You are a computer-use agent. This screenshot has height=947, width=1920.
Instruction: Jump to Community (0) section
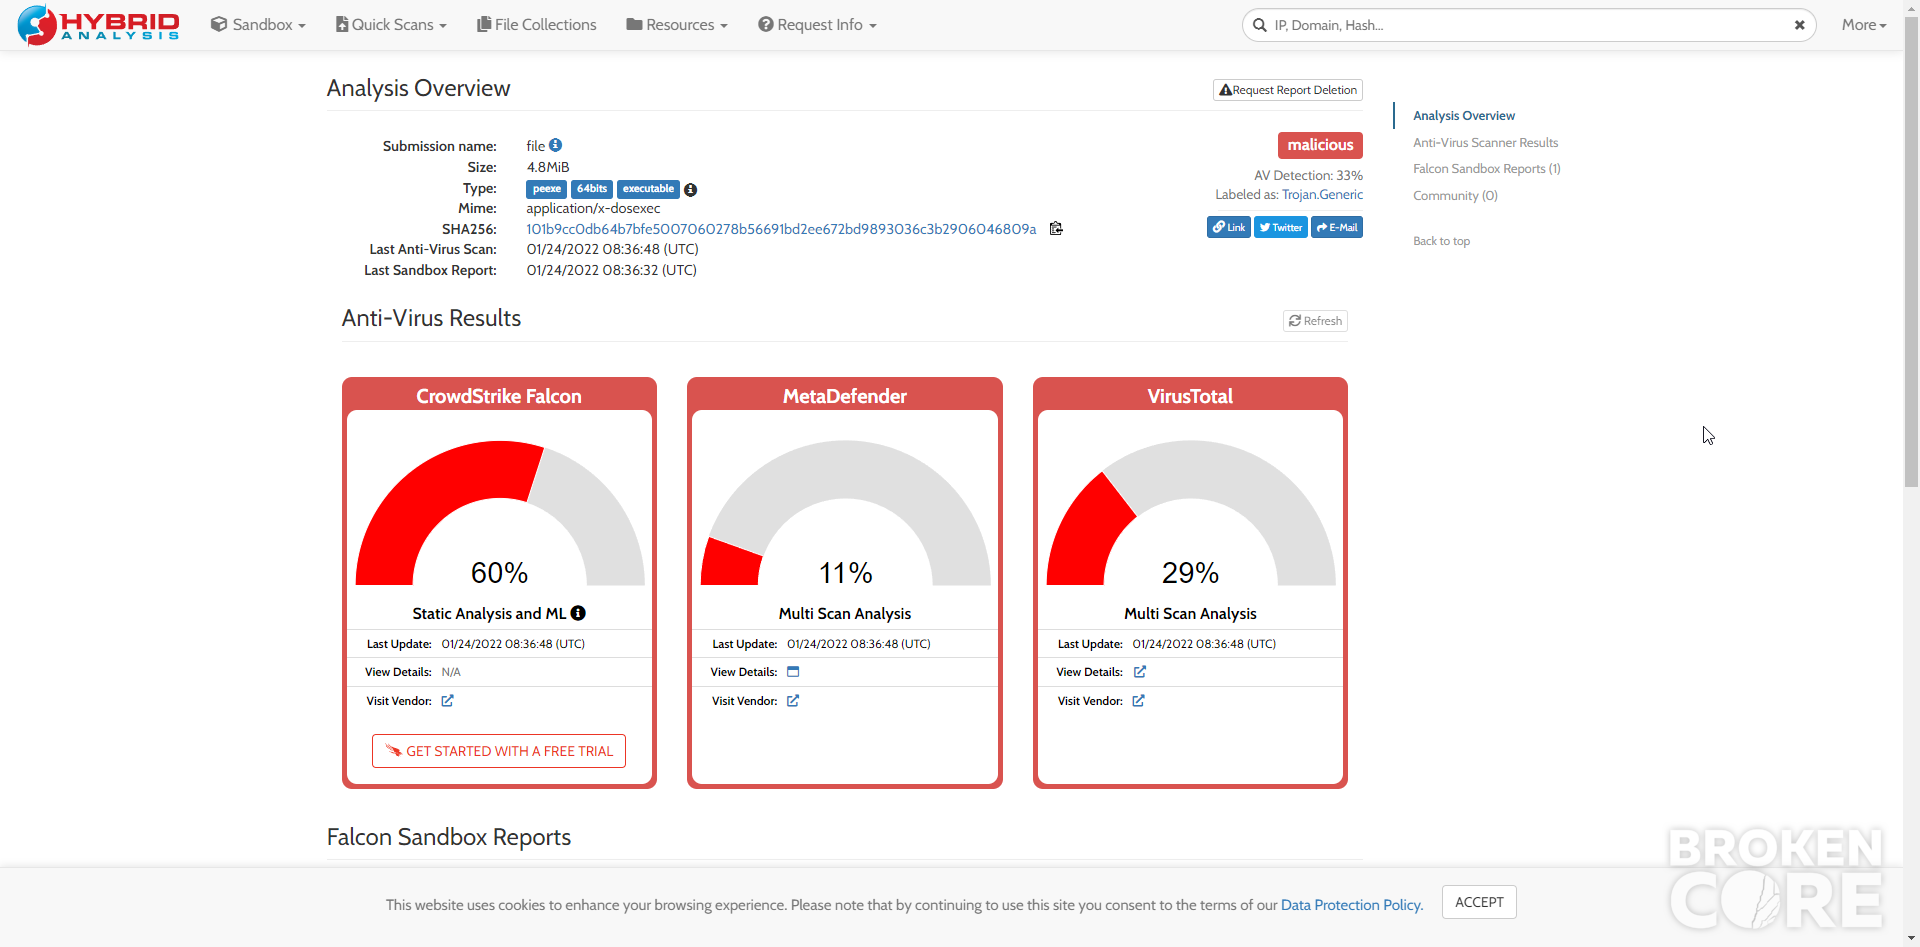[x=1455, y=196]
